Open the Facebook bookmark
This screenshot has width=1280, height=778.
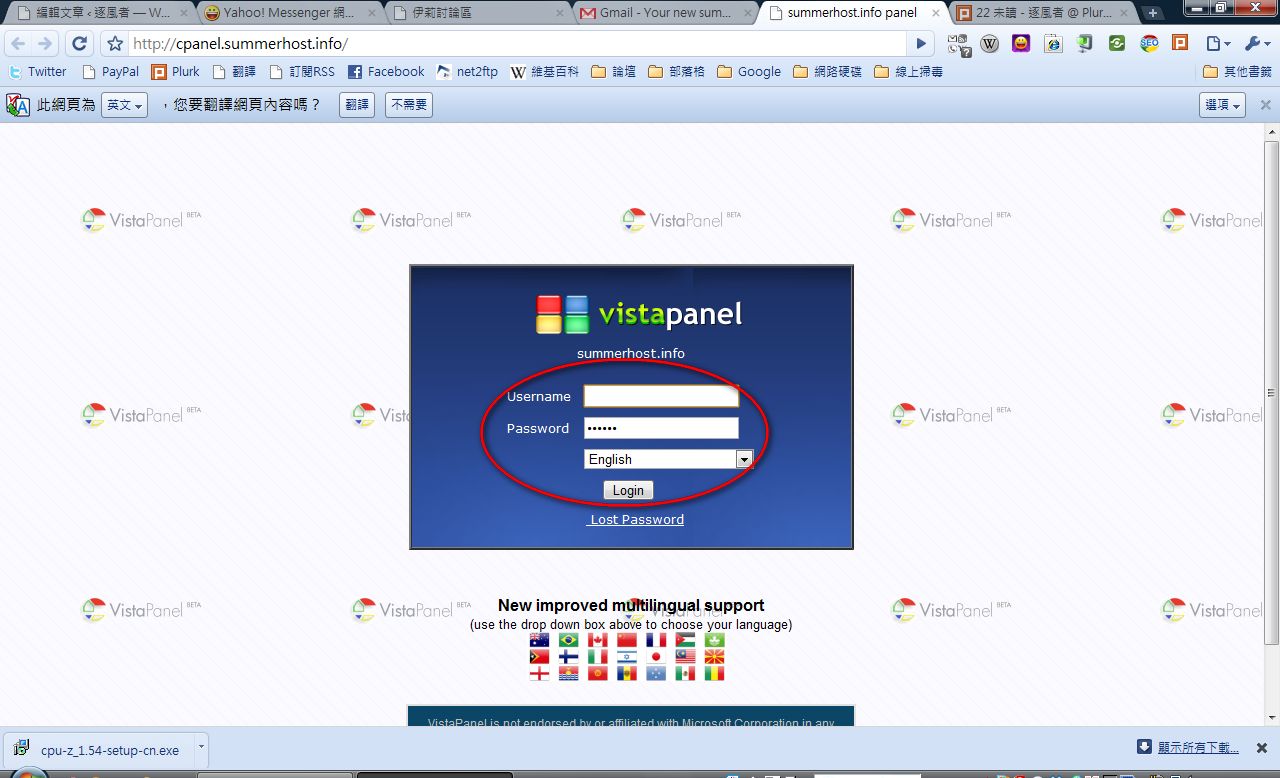pos(386,72)
